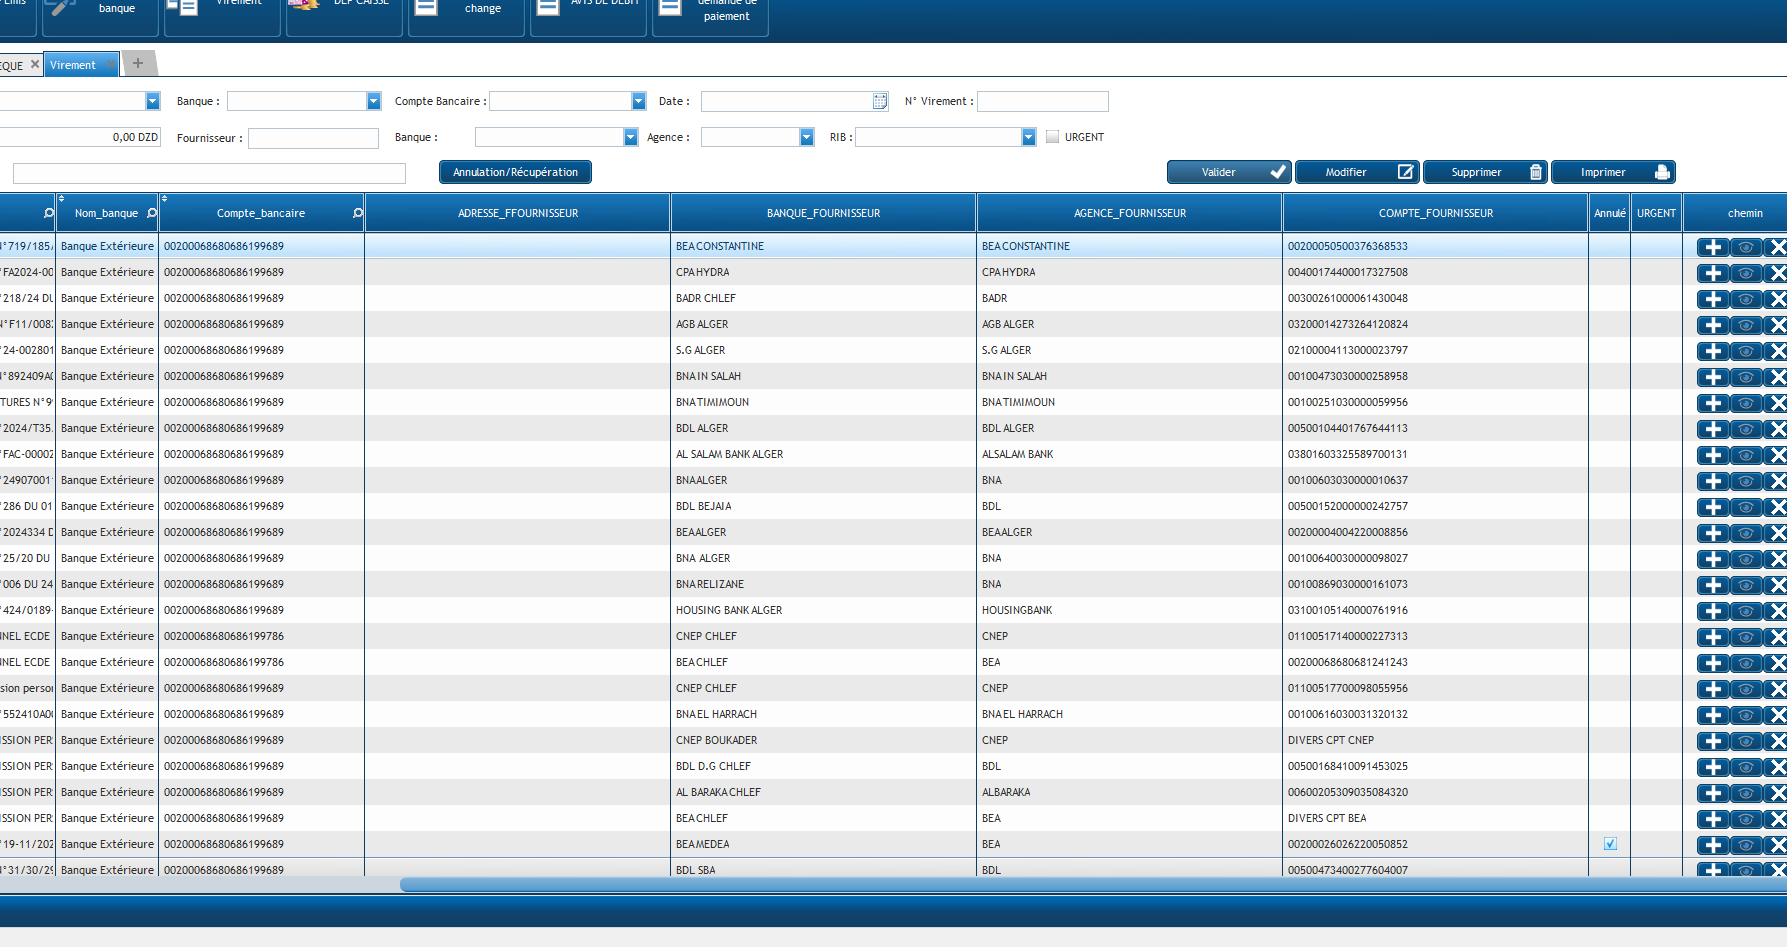This screenshot has width=1787, height=947.
Task: Click the horizontal scrollbar below the table
Action: 1000,885
